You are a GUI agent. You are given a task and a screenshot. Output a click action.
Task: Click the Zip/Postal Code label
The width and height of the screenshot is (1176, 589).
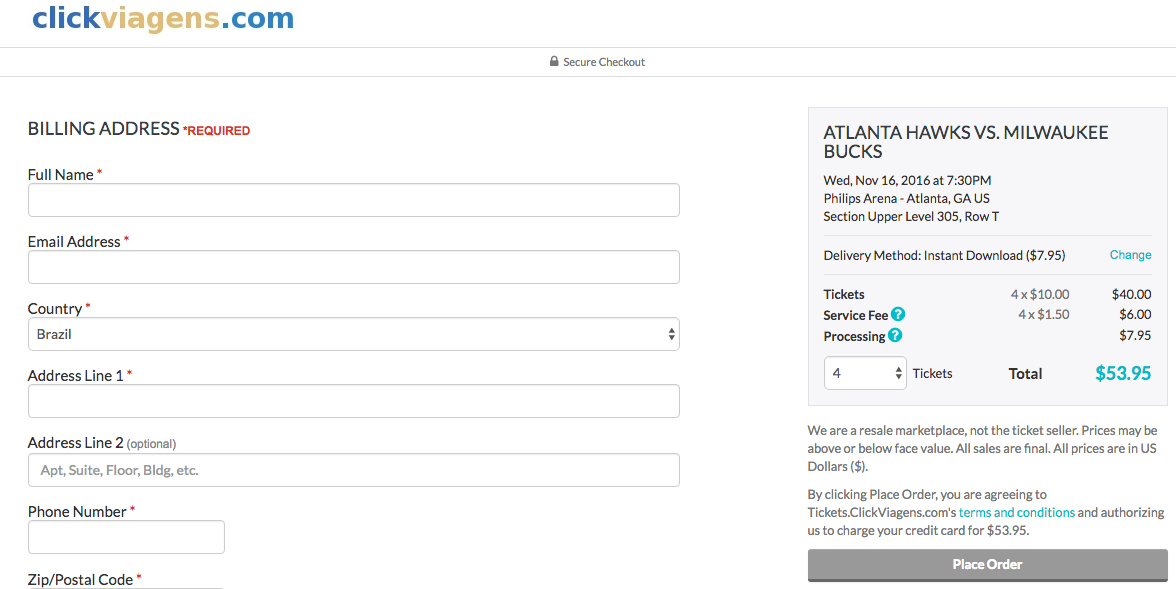(x=82, y=579)
